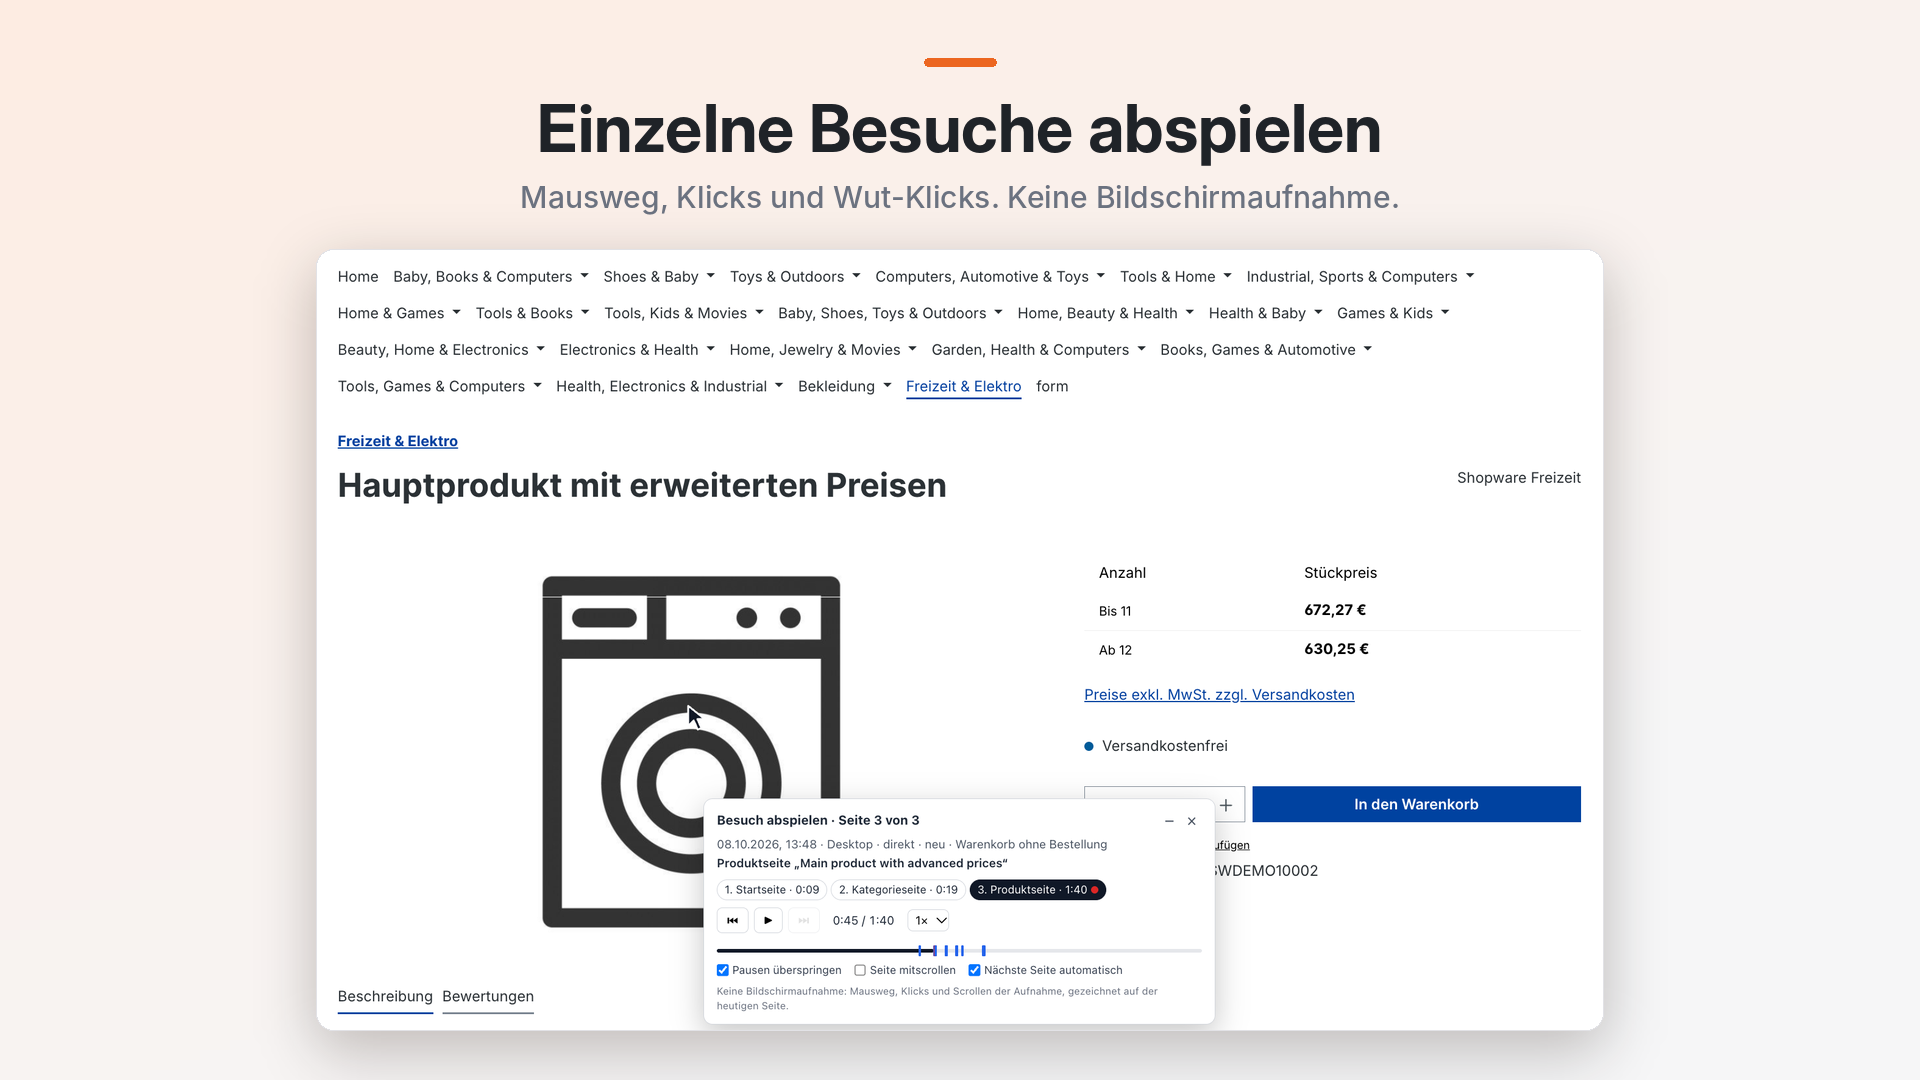The image size is (1920, 1080).
Task: Click the washing machine product image
Action: coord(691,750)
